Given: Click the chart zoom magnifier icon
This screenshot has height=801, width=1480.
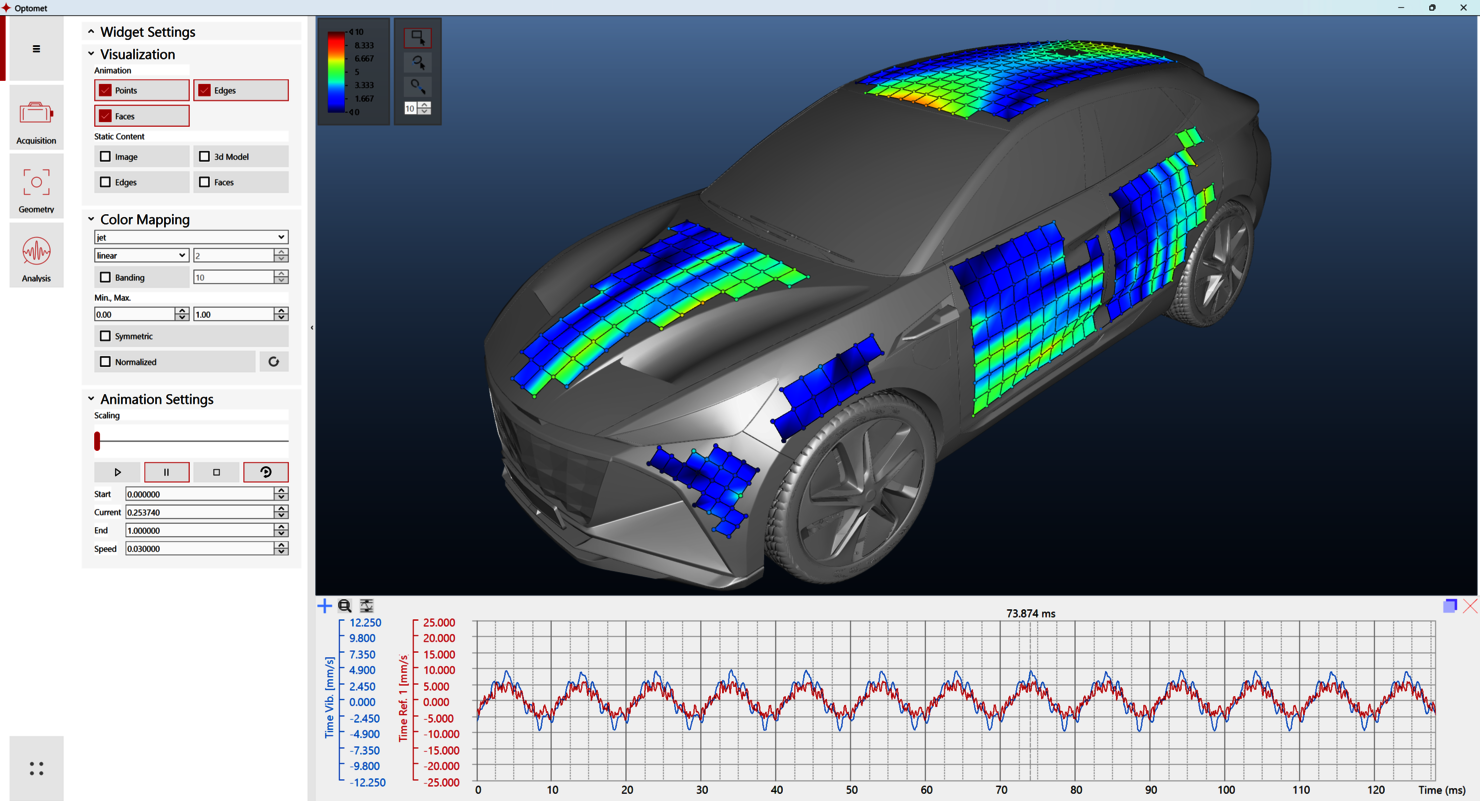Looking at the screenshot, I should (x=345, y=606).
